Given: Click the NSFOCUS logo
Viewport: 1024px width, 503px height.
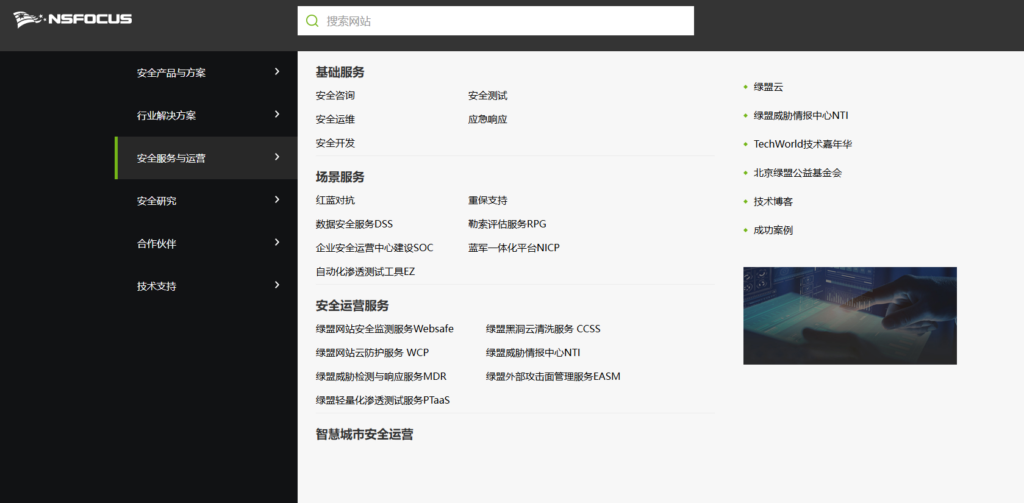Looking at the screenshot, I should point(72,19).
